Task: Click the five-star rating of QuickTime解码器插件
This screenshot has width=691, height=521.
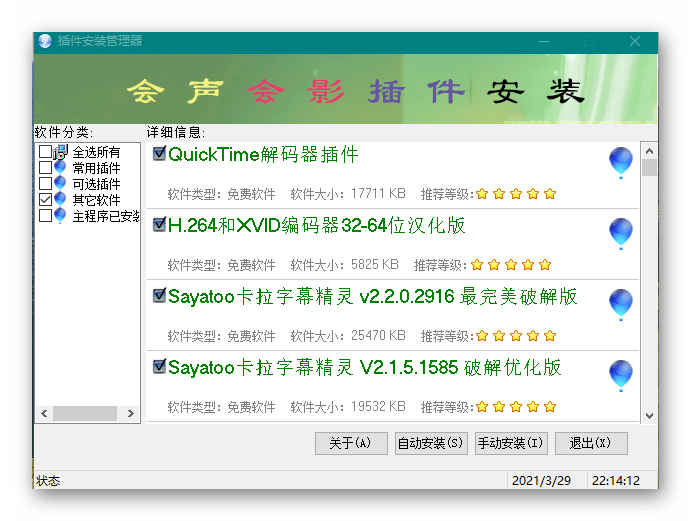Action: pyautogui.click(x=516, y=194)
